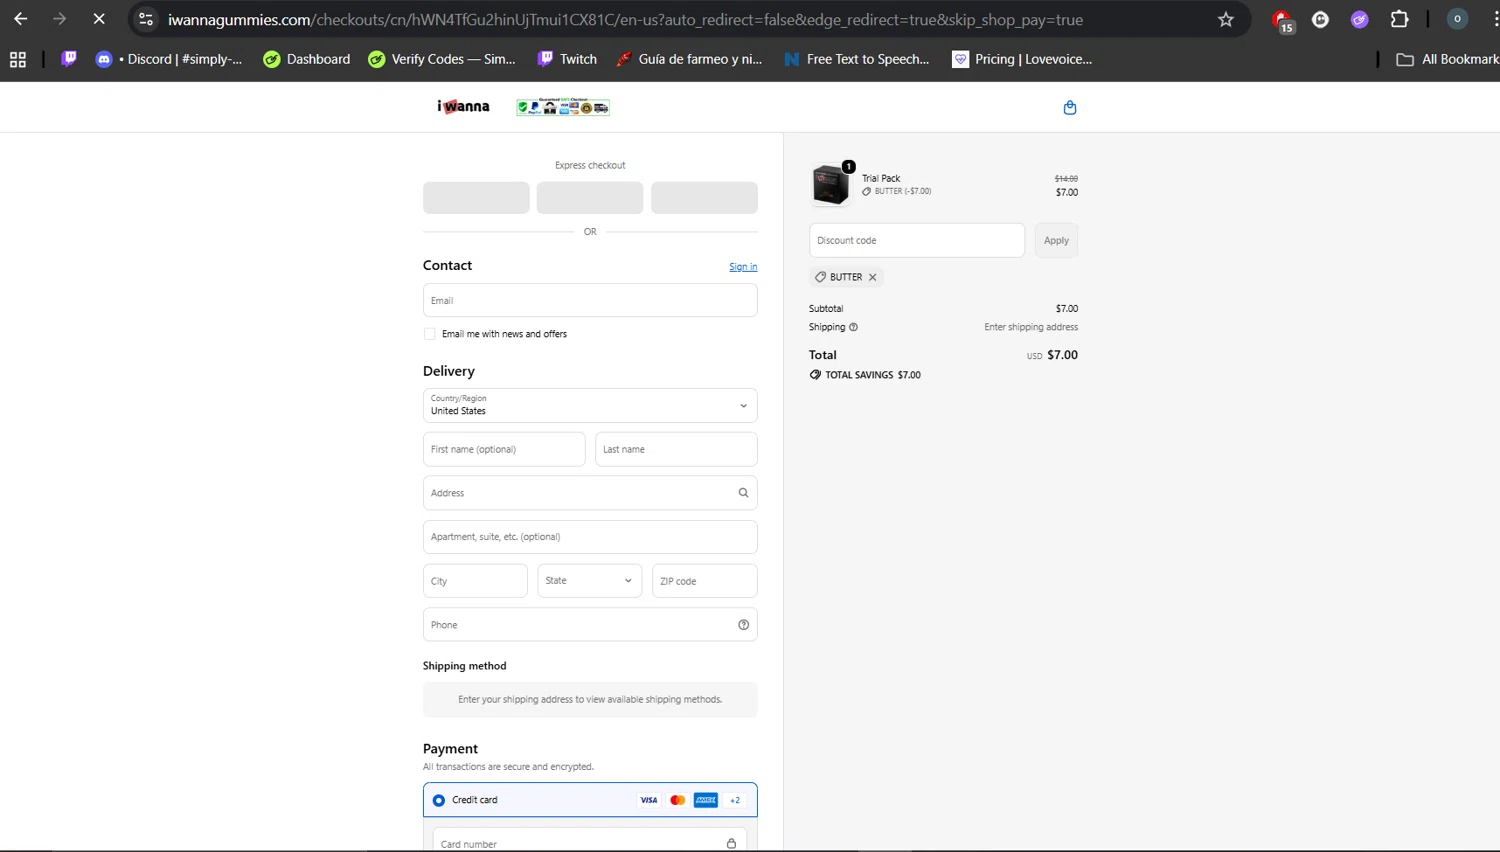Check Email me with news and offers
Viewport: 1500px width, 852px height.
pyautogui.click(x=430, y=334)
